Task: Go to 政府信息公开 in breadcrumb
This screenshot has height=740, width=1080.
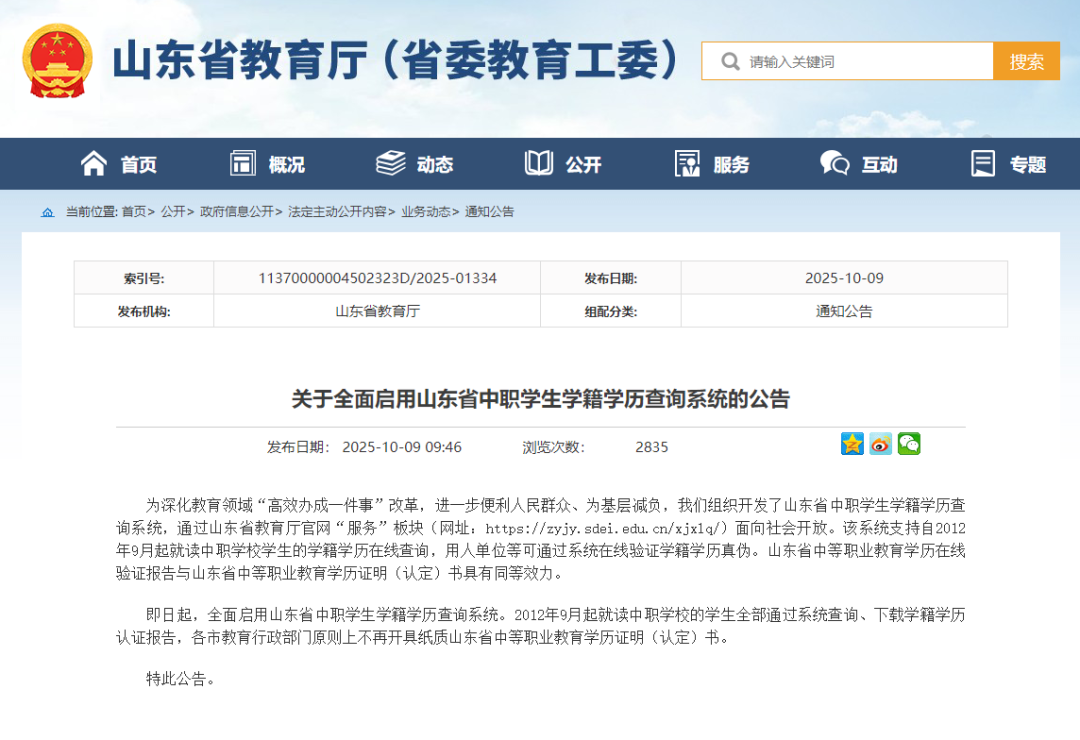Action: click(236, 212)
